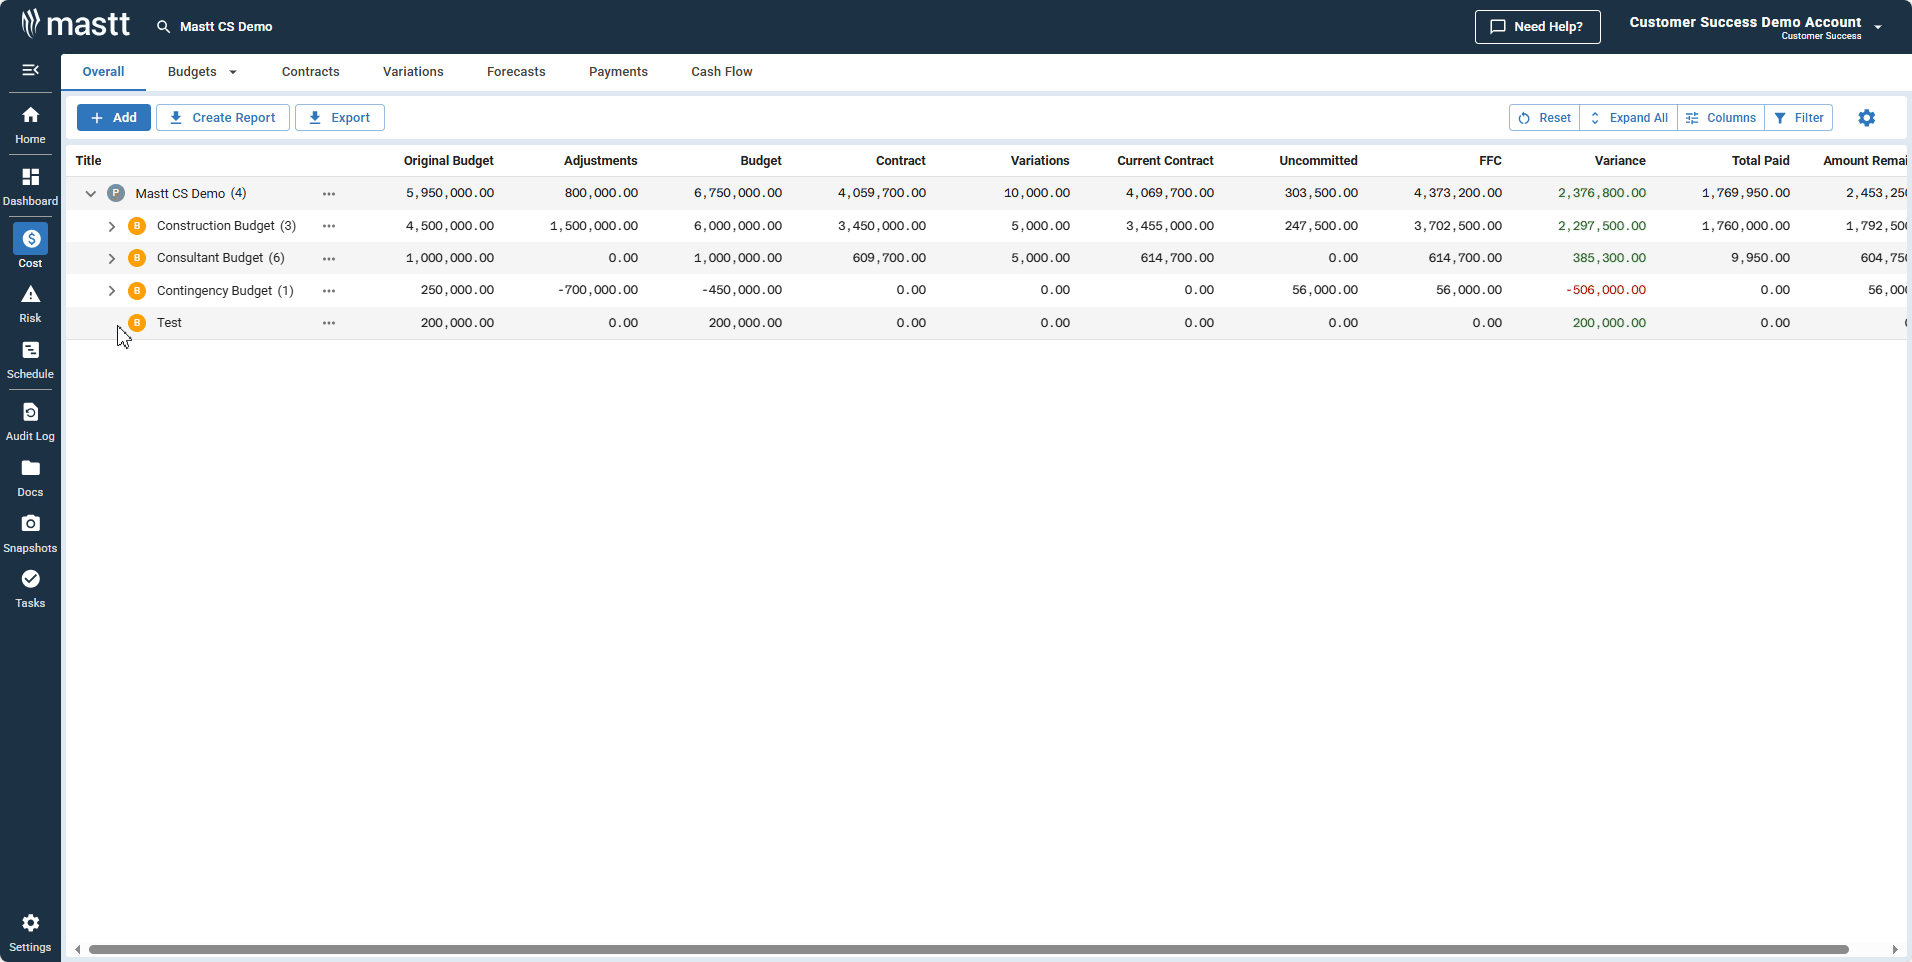This screenshot has width=1912, height=962.
Task: Collapse the Mastt CS Demo project row
Action: (90, 193)
